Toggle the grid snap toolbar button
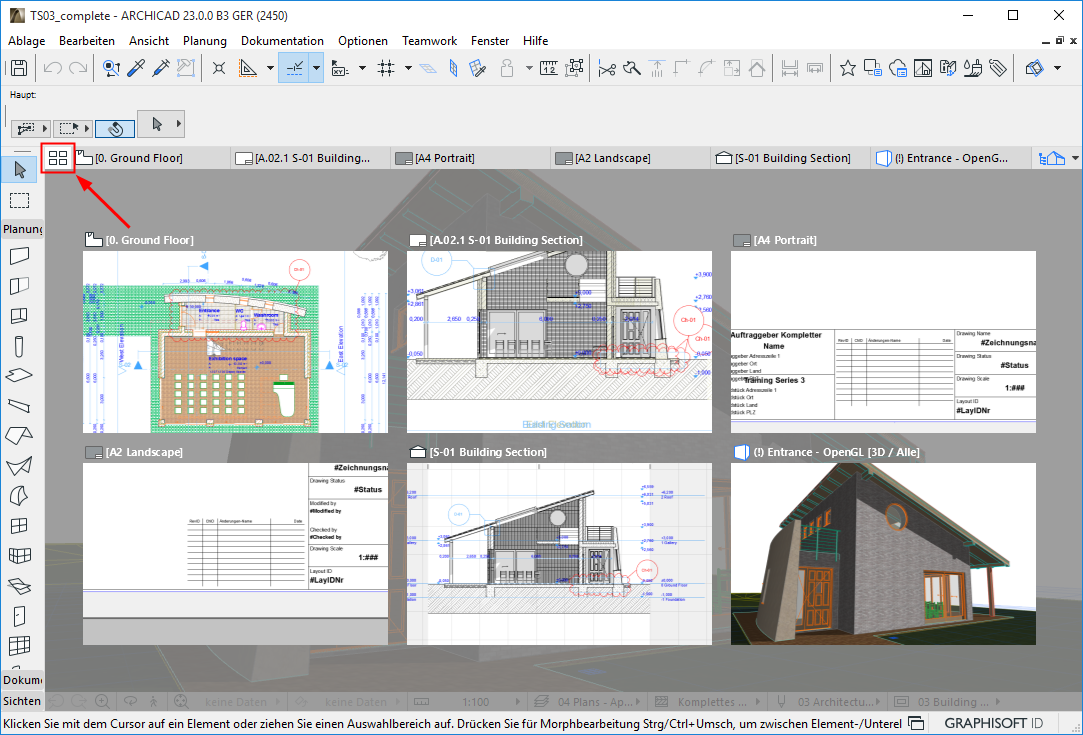This screenshot has width=1083, height=735. [386, 68]
